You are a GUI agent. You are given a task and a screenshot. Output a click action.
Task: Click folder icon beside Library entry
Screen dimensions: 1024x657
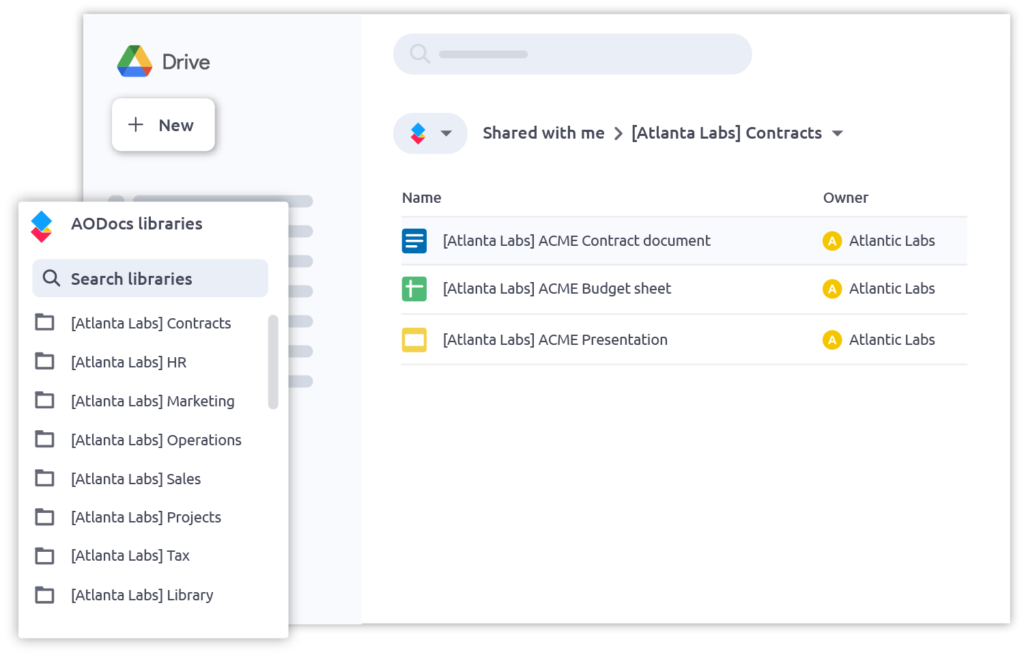tap(44, 594)
